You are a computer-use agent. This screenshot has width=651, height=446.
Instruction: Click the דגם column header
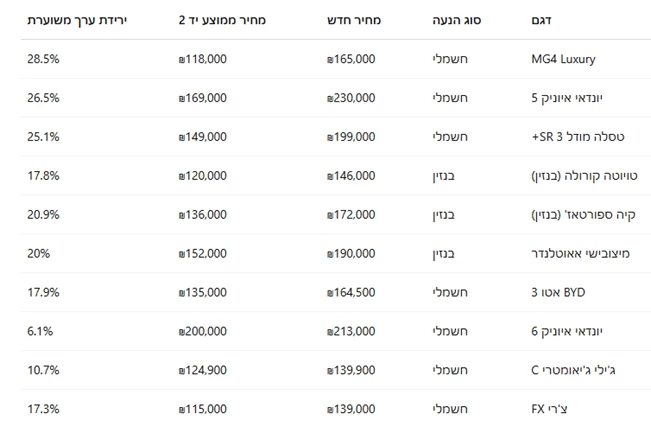[541, 20]
